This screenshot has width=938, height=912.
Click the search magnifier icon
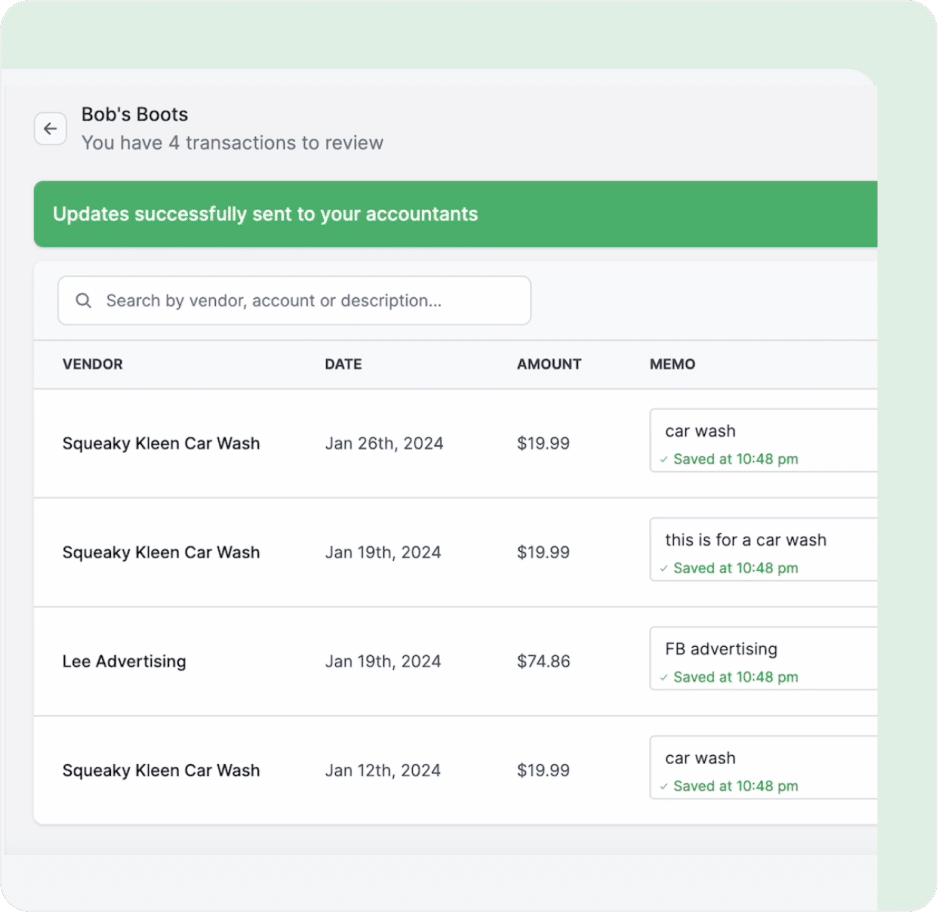(84, 300)
